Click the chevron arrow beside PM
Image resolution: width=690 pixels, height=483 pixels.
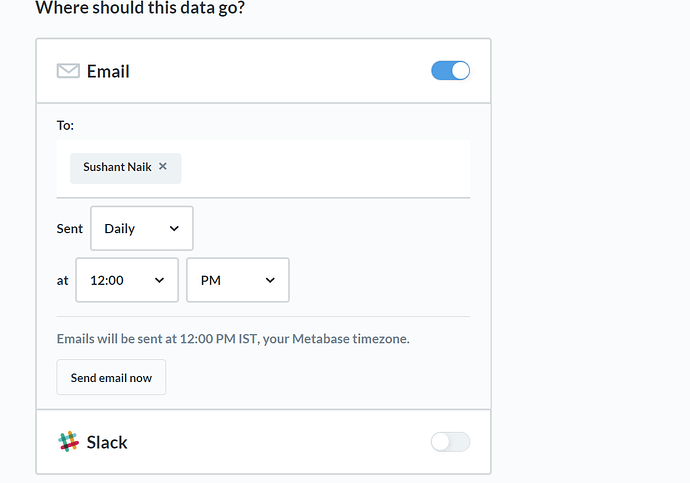click(x=270, y=280)
